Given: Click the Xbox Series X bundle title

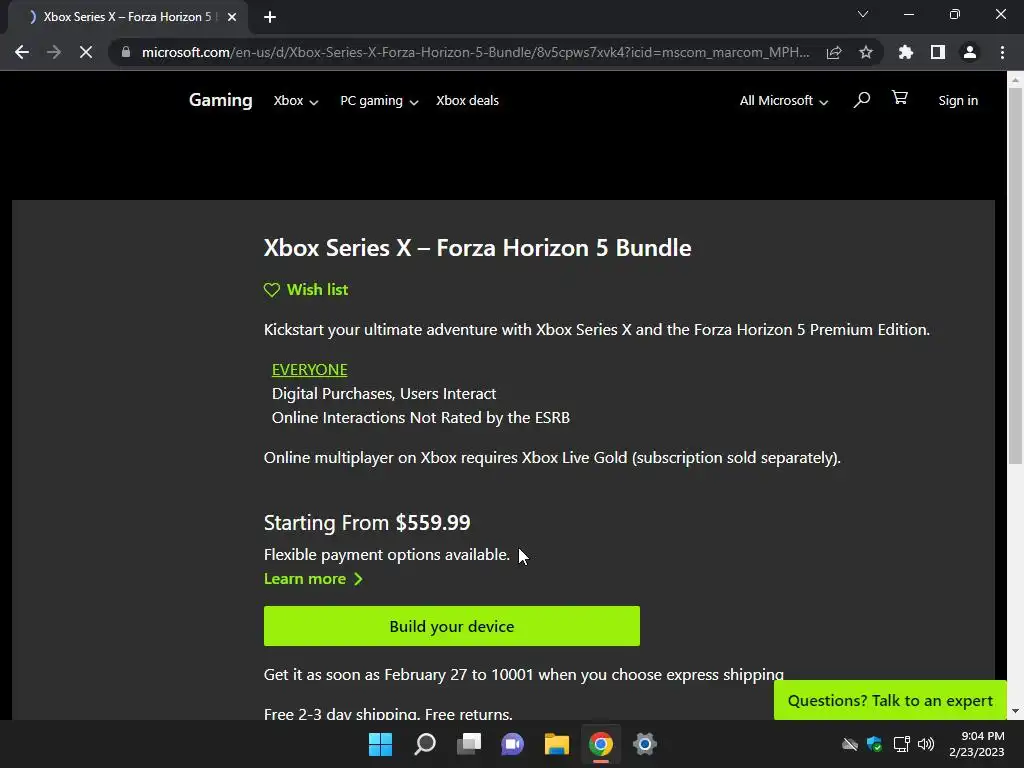Looking at the screenshot, I should pyautogui.click(x=477, y=248).
